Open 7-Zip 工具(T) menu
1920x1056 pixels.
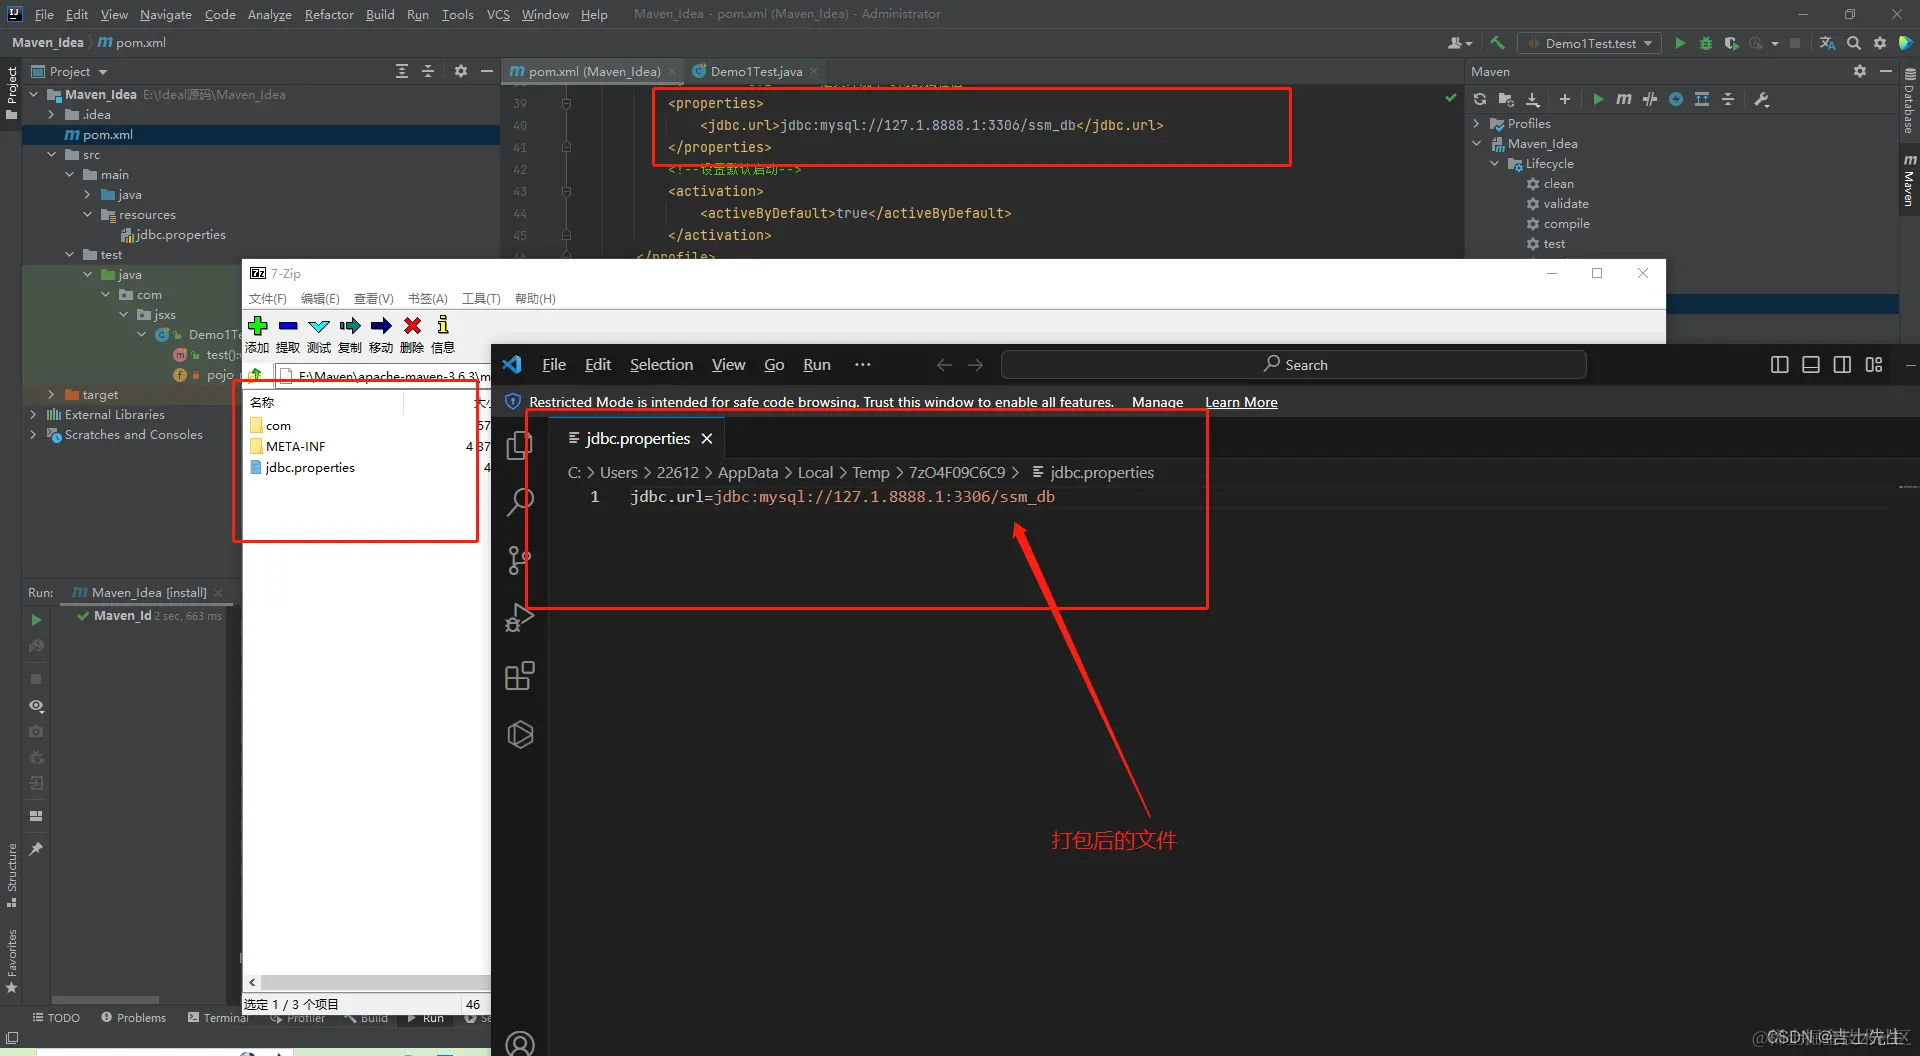coord(481,299)
